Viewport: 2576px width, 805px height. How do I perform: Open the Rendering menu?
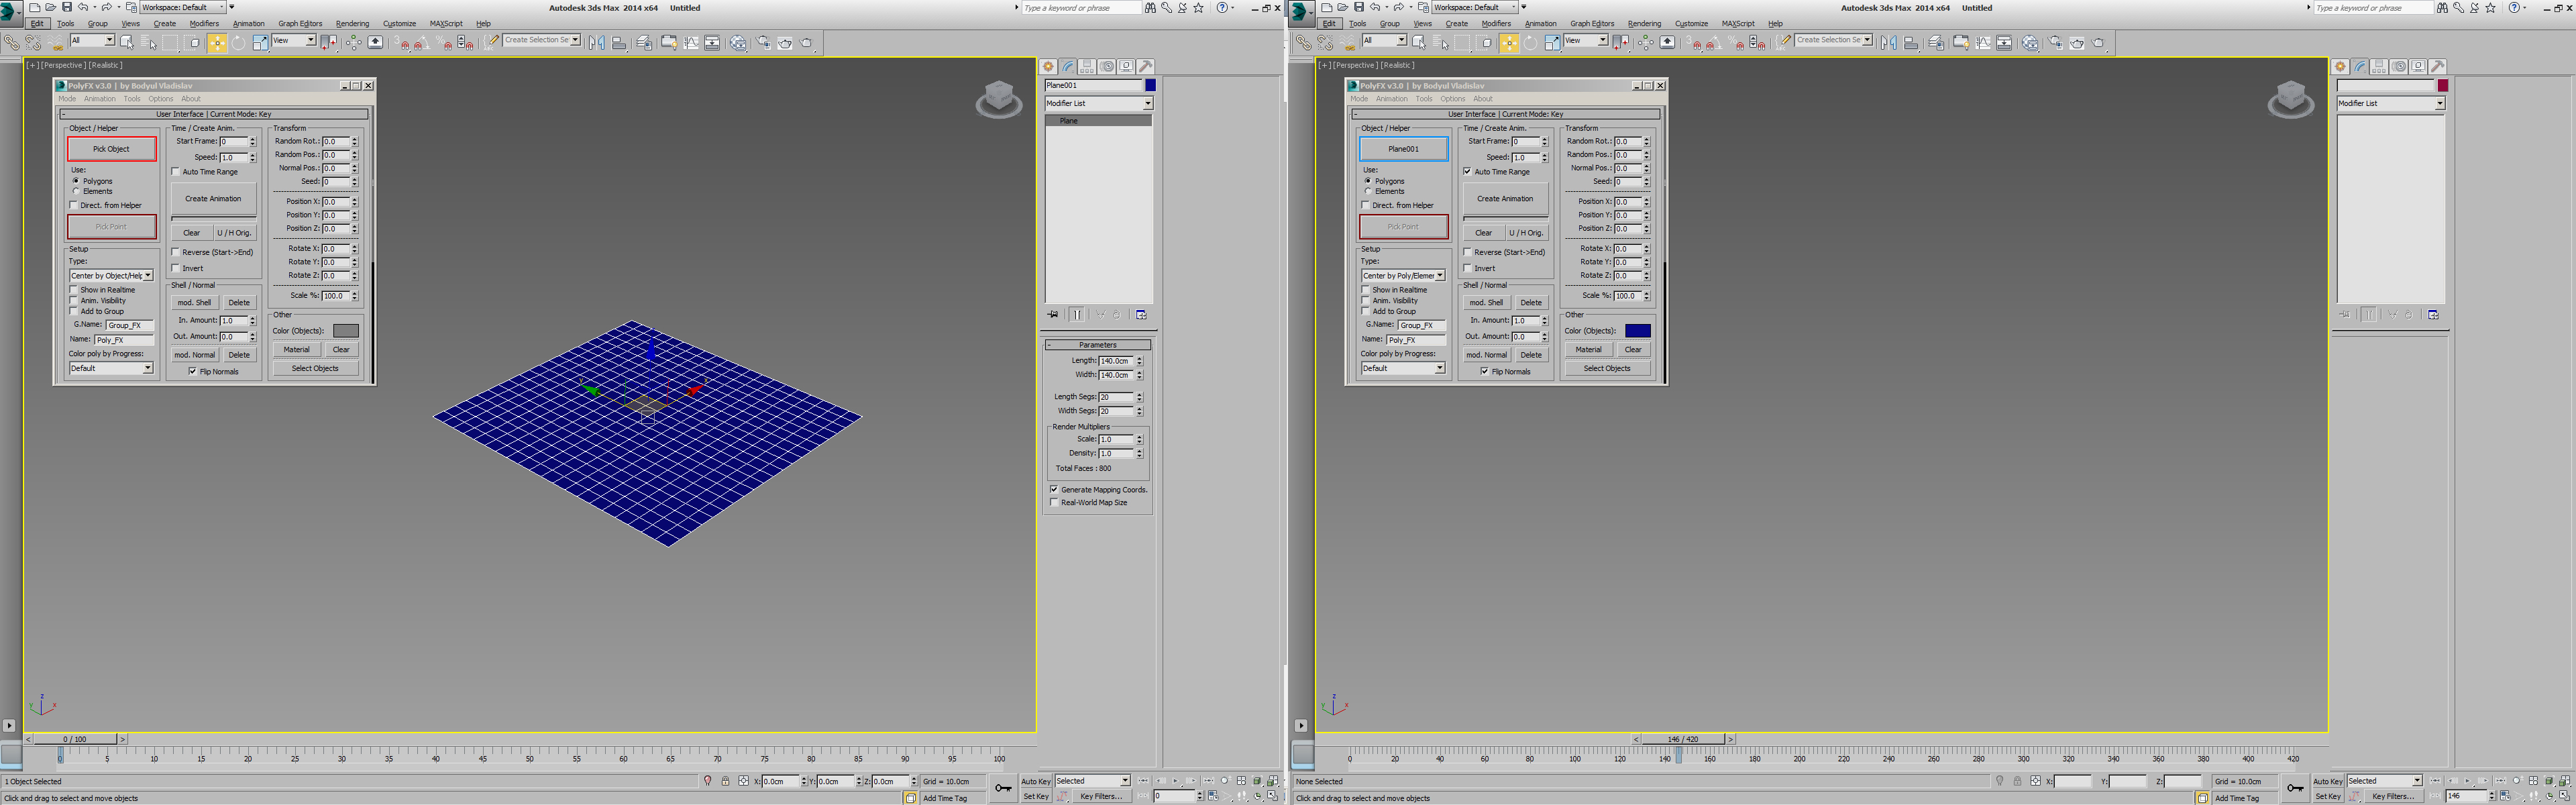(352, 23)
